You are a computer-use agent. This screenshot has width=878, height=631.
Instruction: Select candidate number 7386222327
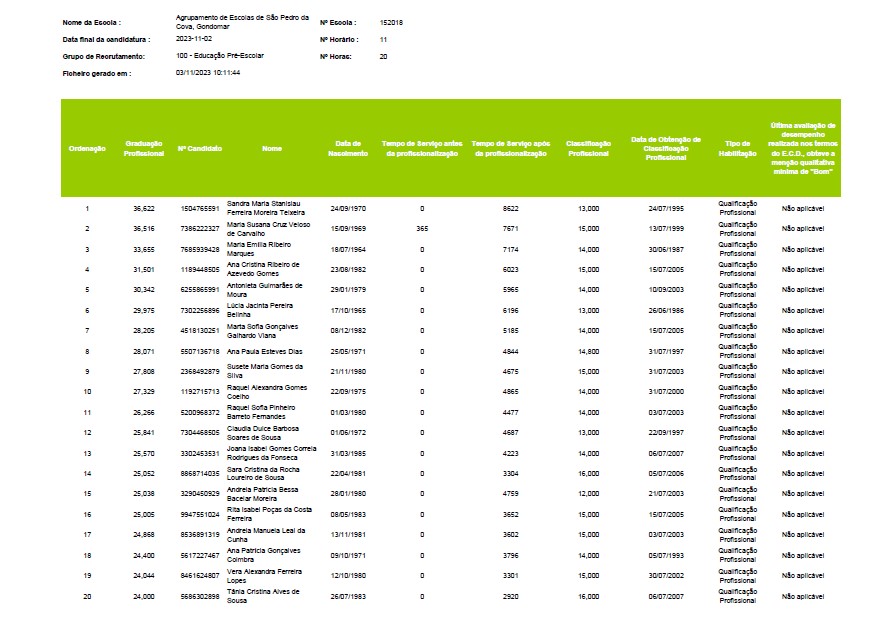pos(200,229)
